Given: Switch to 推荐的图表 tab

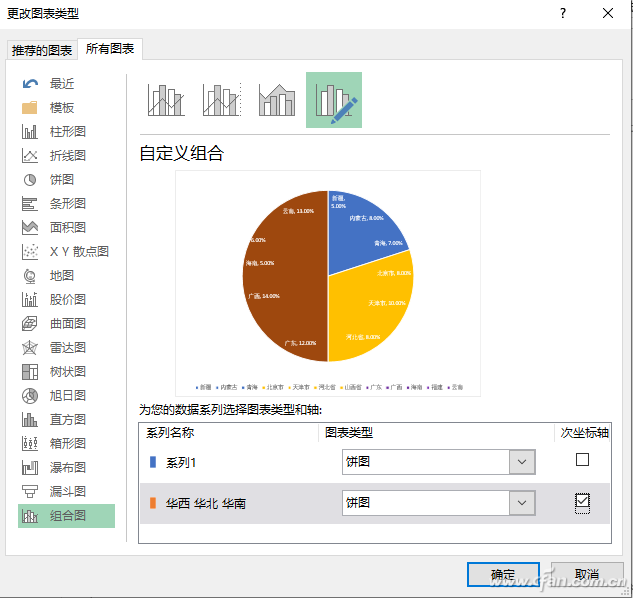Looking at the screenshot, I should [x=42, y=50].
